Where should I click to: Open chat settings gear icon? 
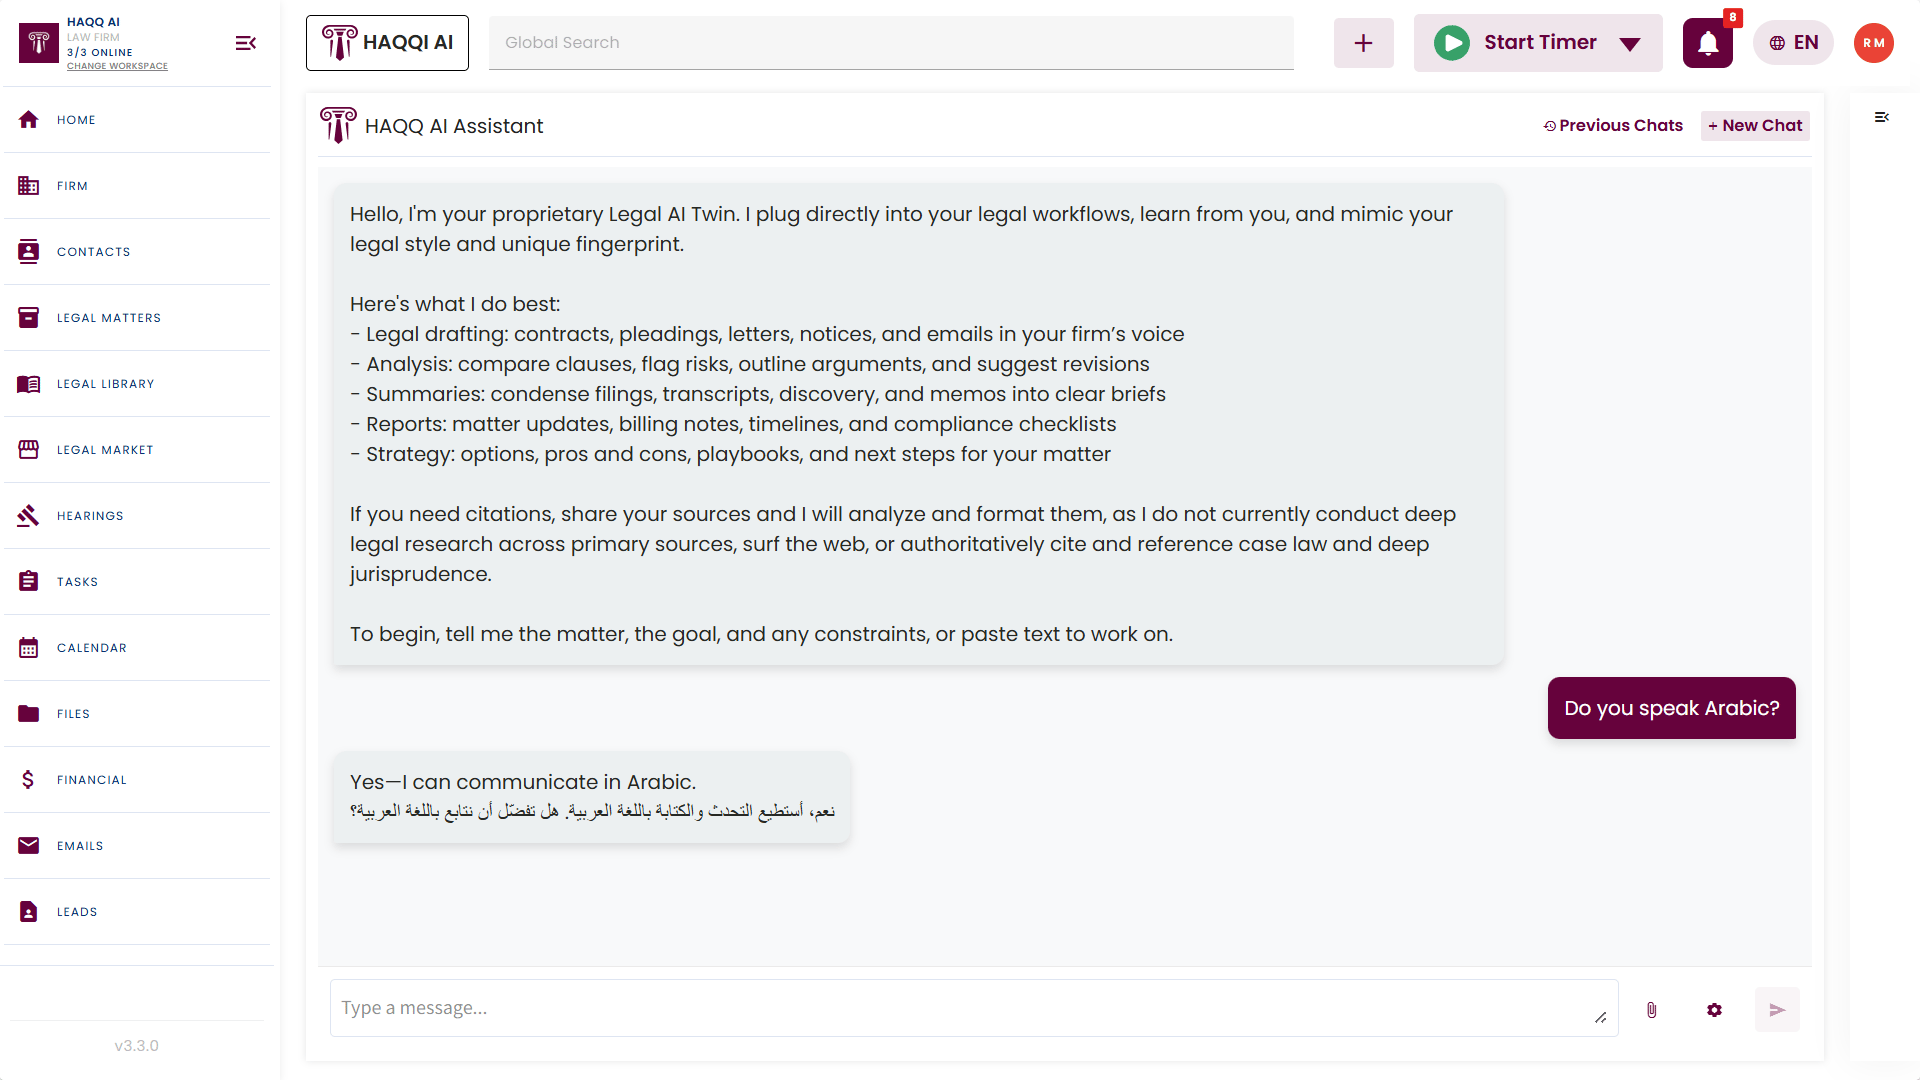click(1714, 1010)
